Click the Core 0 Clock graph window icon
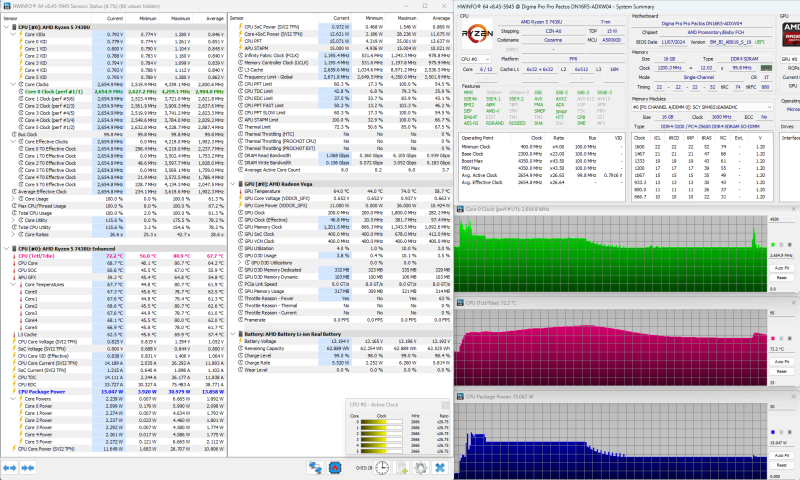 click(460, 209)
